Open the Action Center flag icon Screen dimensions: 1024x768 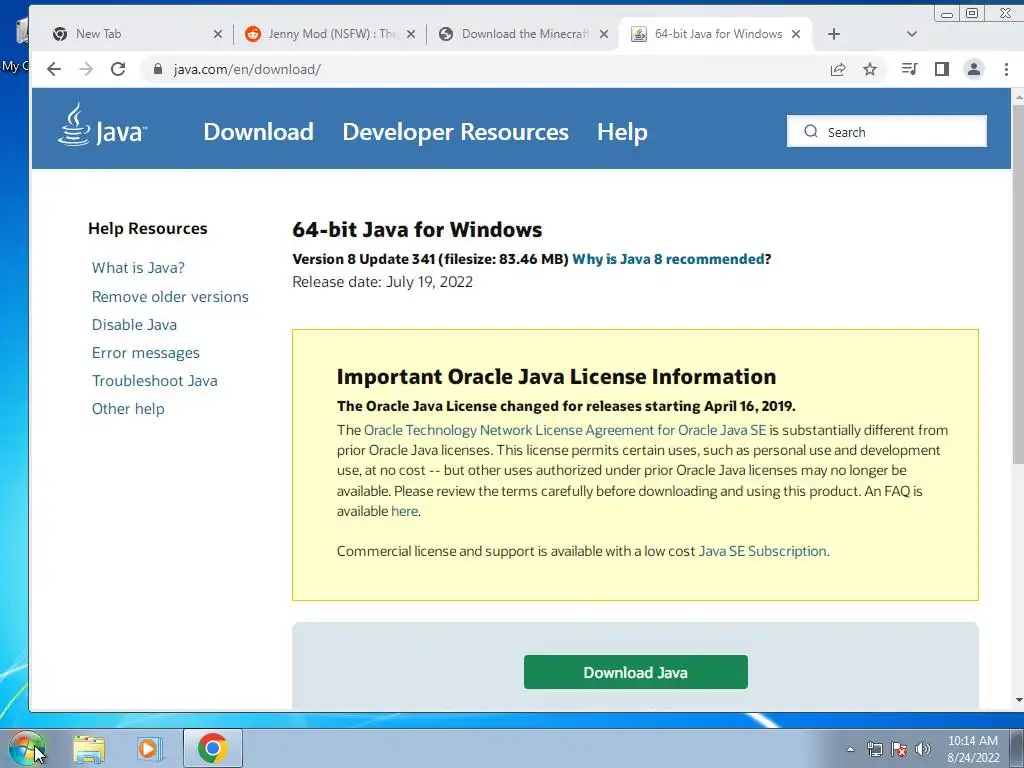(899, 749)
